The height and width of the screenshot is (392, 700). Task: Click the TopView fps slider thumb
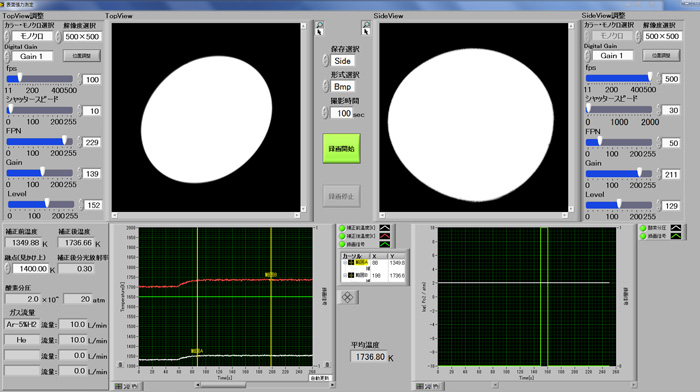[x=20, y=78]
